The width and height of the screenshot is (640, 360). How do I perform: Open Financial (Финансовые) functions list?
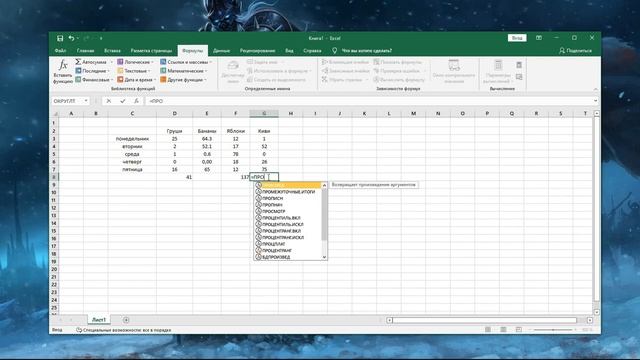point(93,80)
